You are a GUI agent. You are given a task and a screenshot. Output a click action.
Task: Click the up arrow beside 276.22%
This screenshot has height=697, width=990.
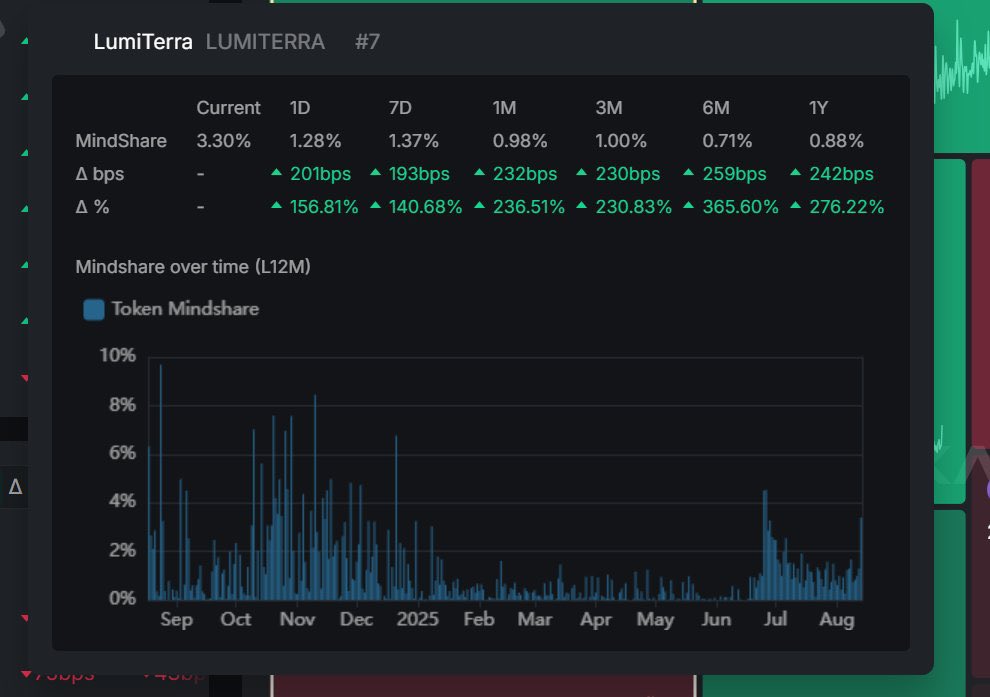click(796, 205)
